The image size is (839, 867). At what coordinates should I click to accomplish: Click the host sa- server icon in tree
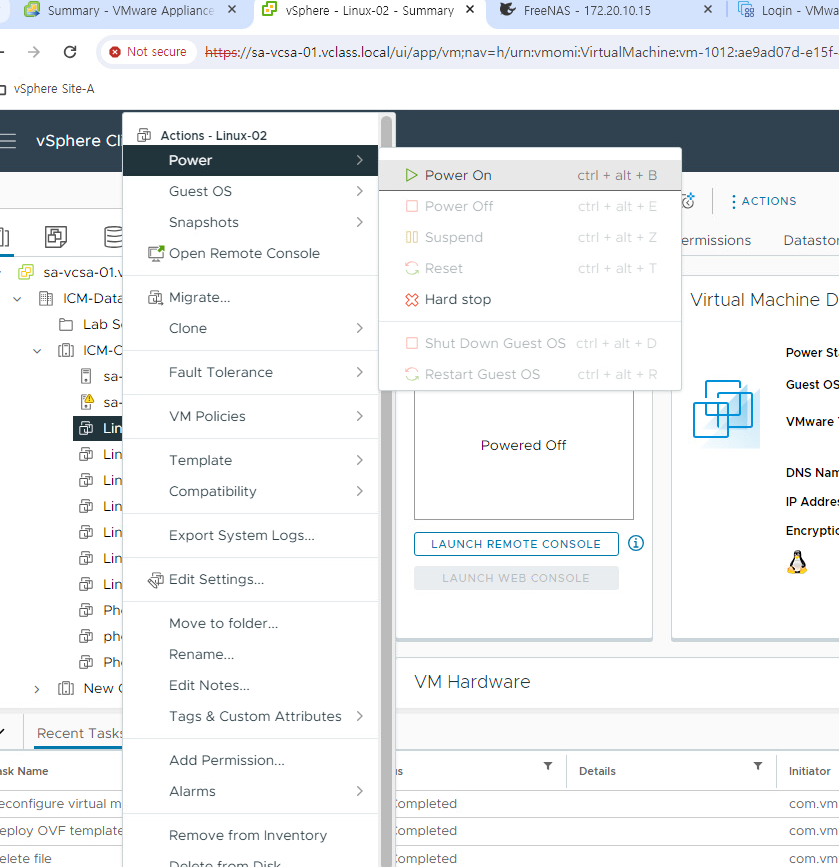[x=86, y=377]
